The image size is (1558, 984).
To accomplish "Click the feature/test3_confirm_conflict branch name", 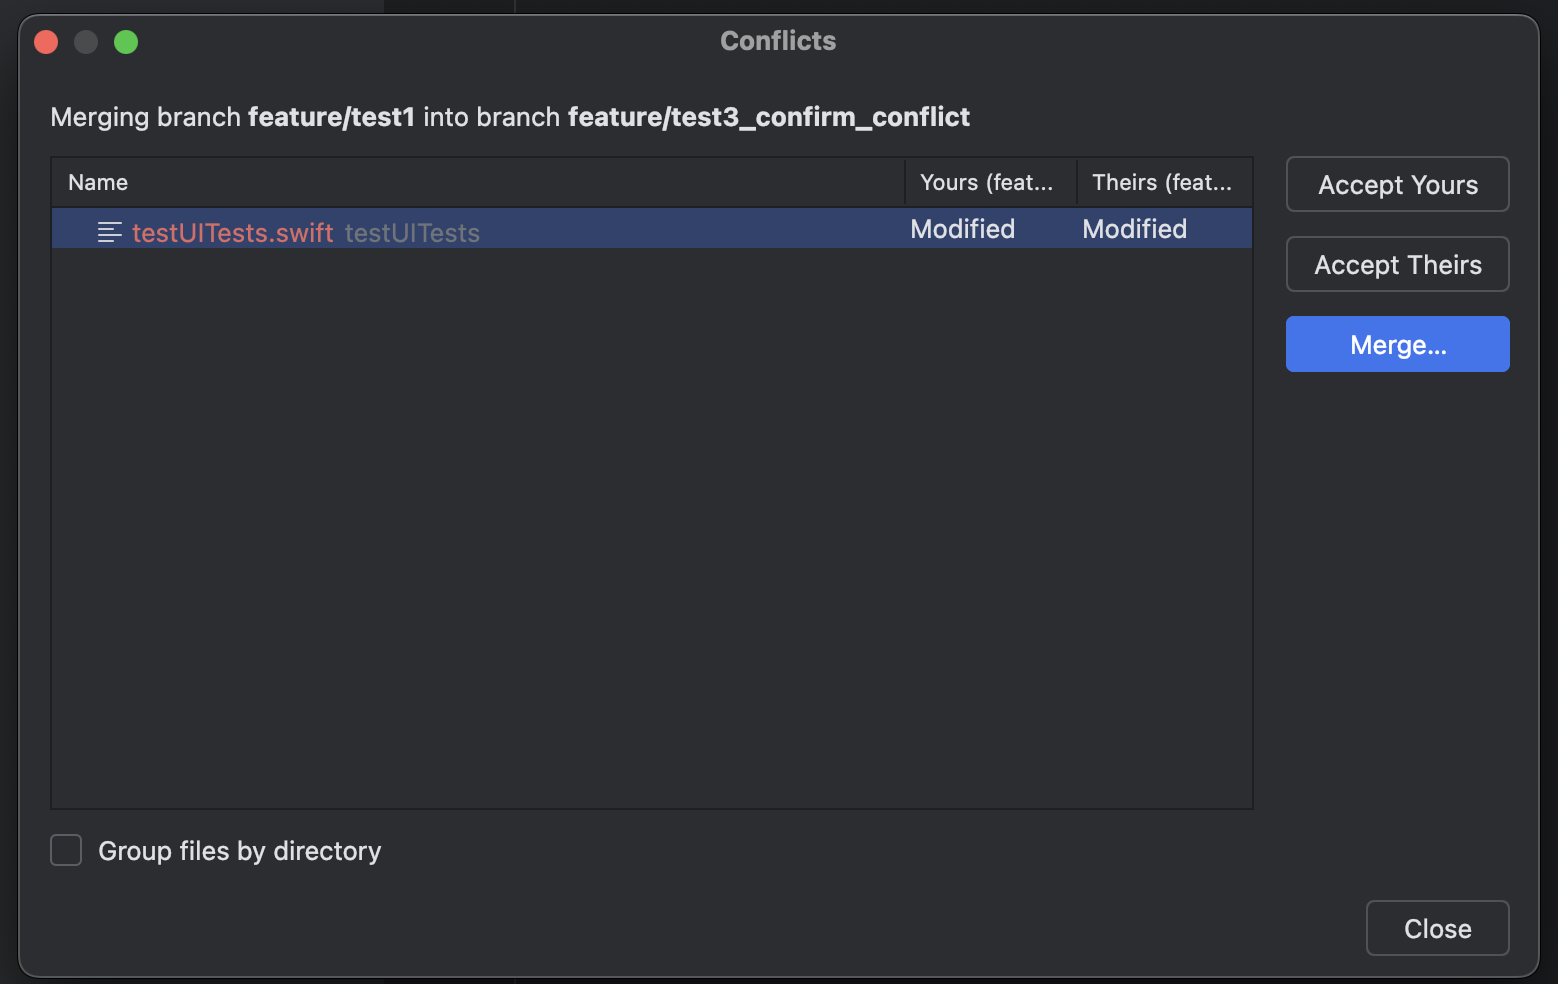I will [768, 117].
